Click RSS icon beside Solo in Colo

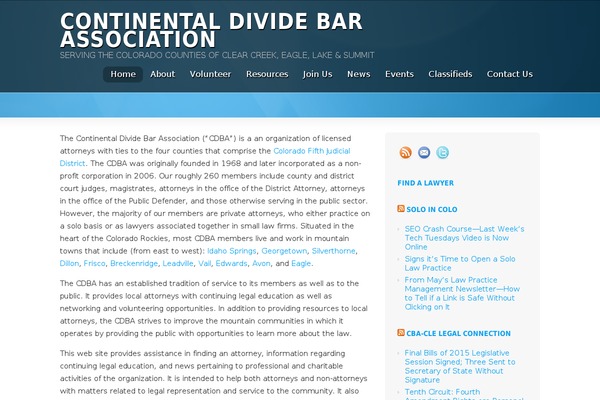click(x=401, y=209)
